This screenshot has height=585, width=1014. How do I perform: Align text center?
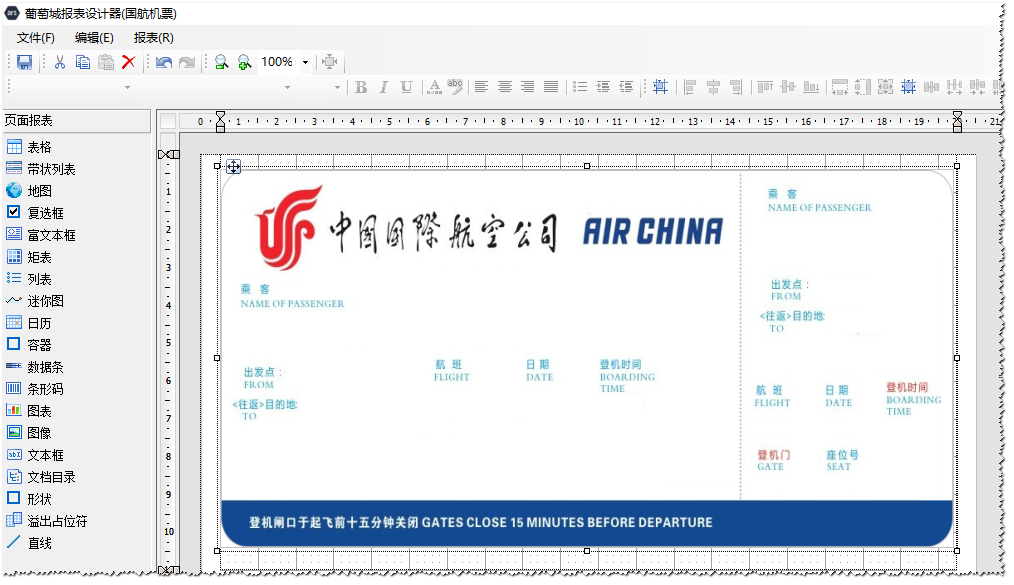[504, 87]
